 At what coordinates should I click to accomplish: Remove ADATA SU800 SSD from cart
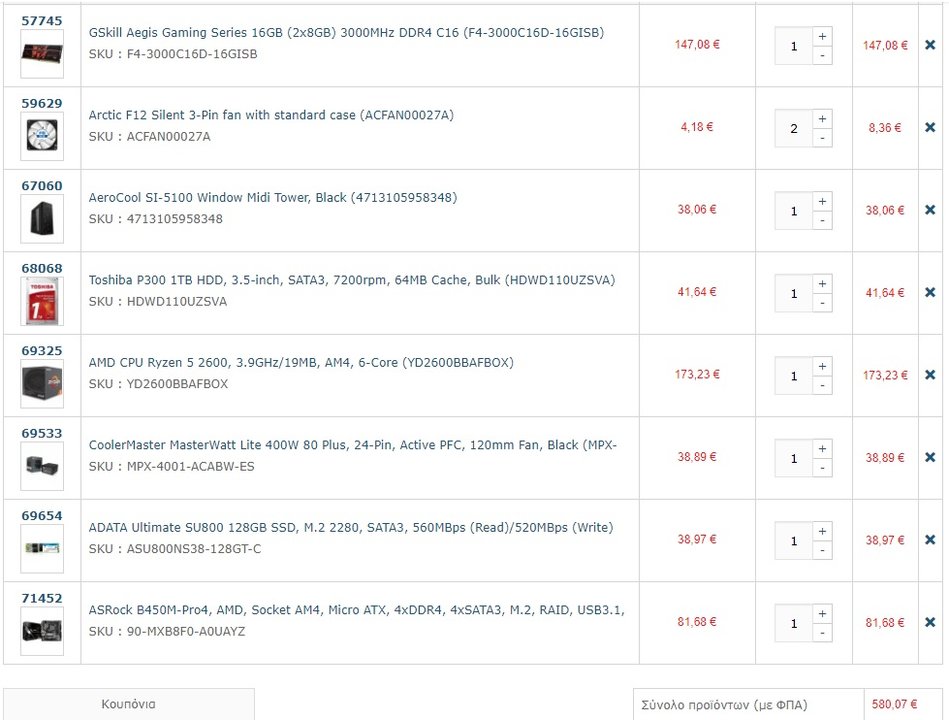pos(930,540)
